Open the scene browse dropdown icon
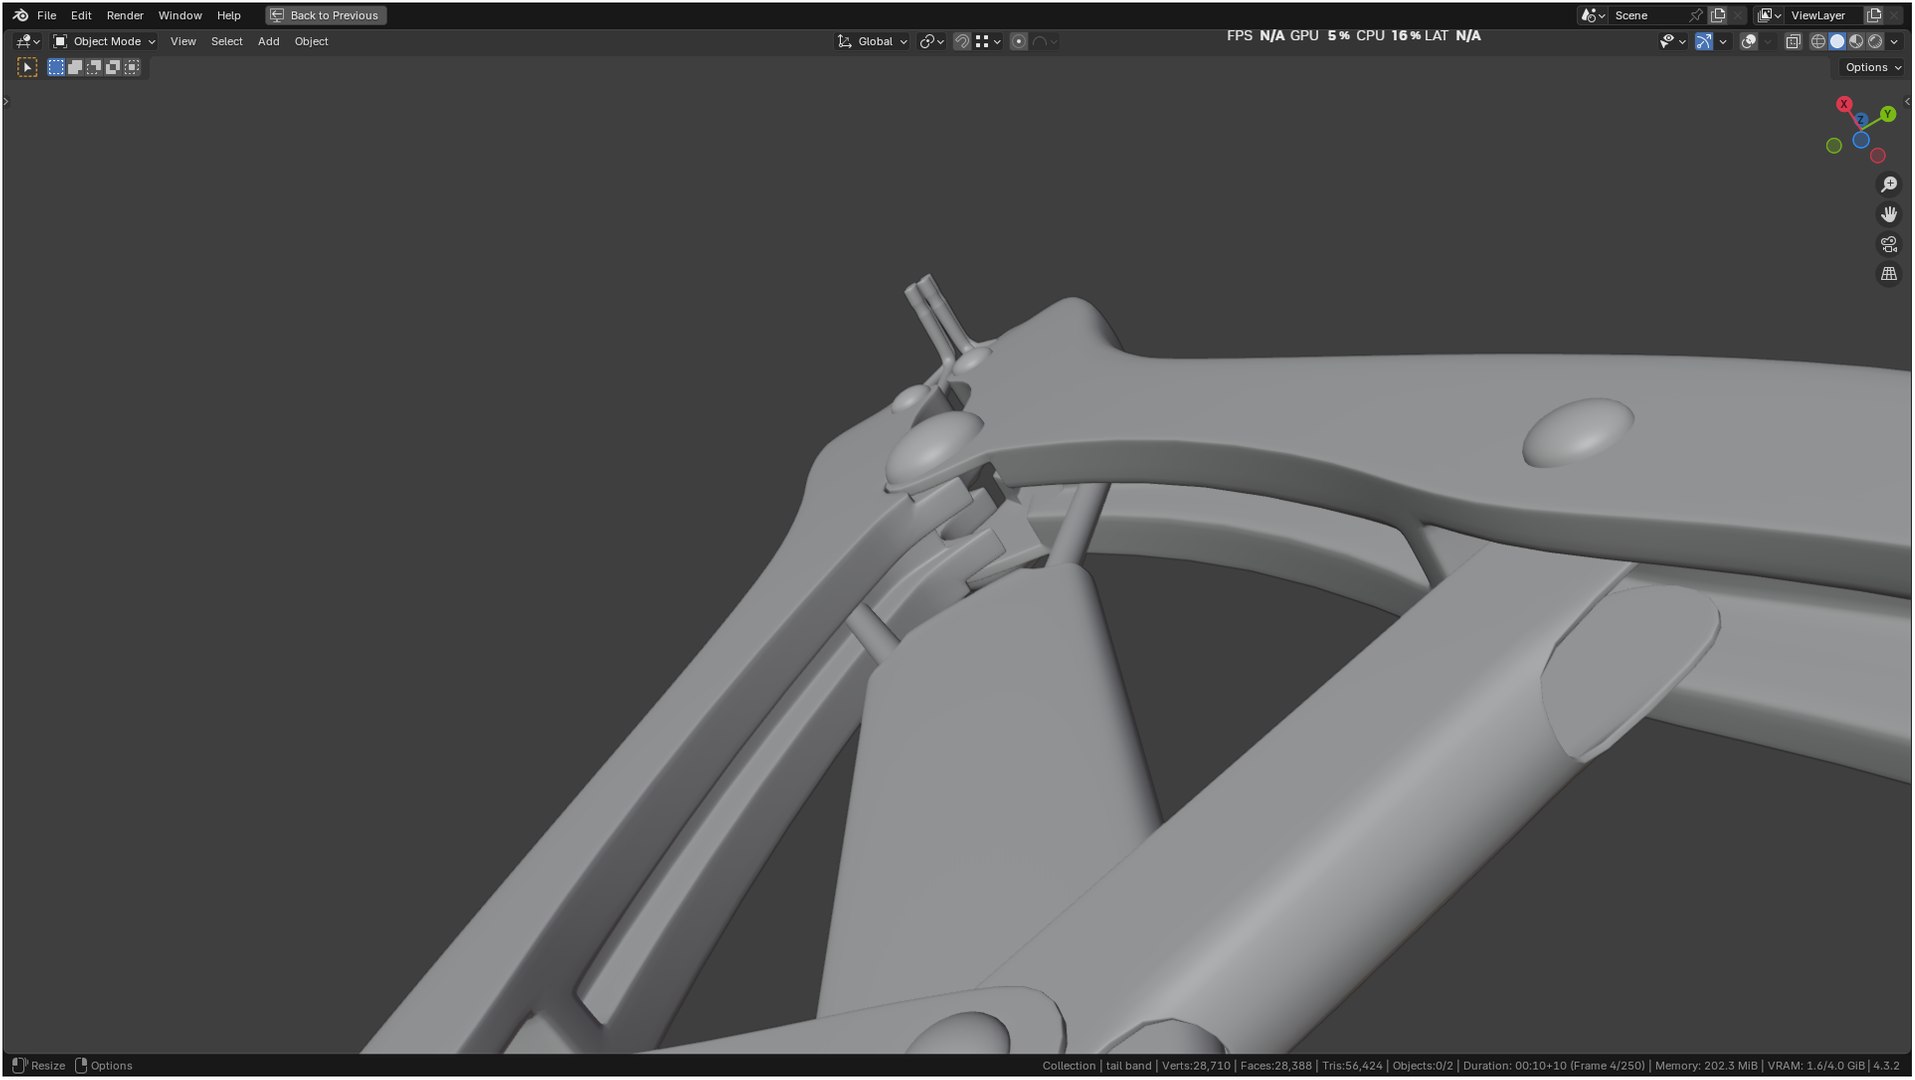Image resolution: width=1915 pixels, height=1080 pixels. point(1592,15)
